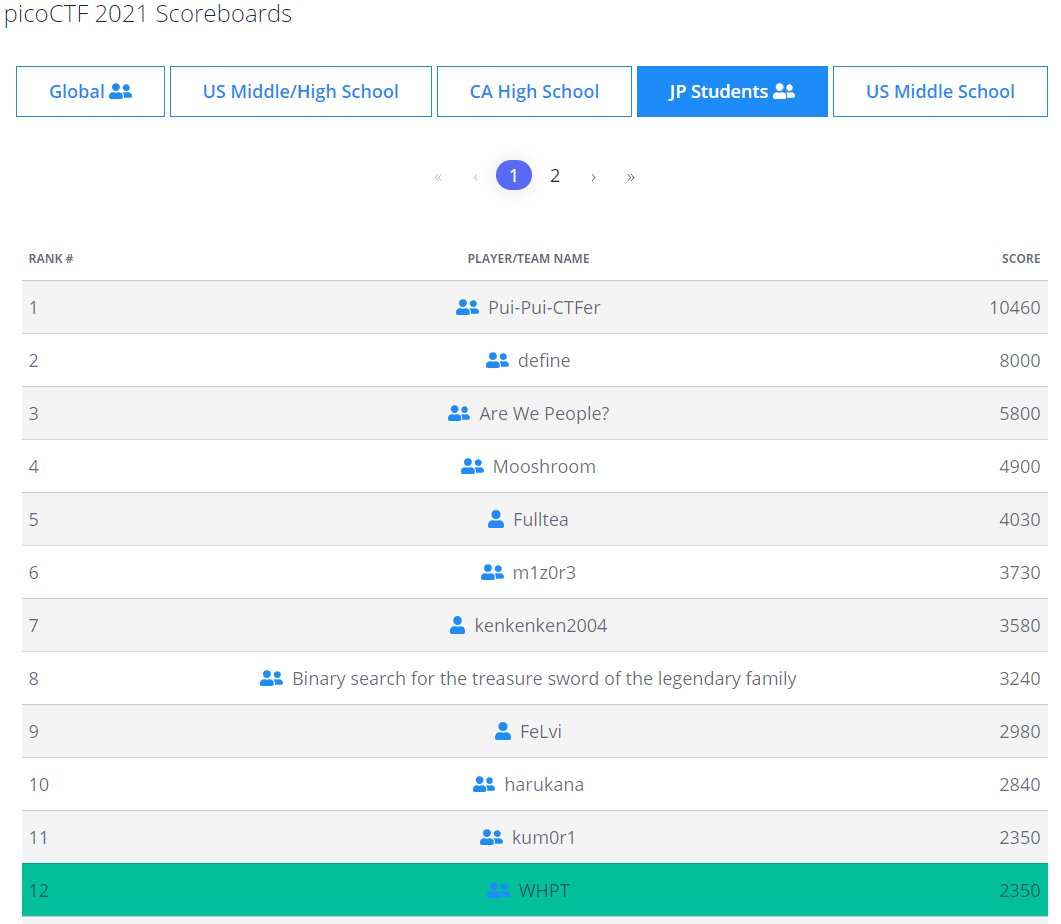Select team name harukana
The width and height of the screenshot is (1061, 924).
(544, 785)
